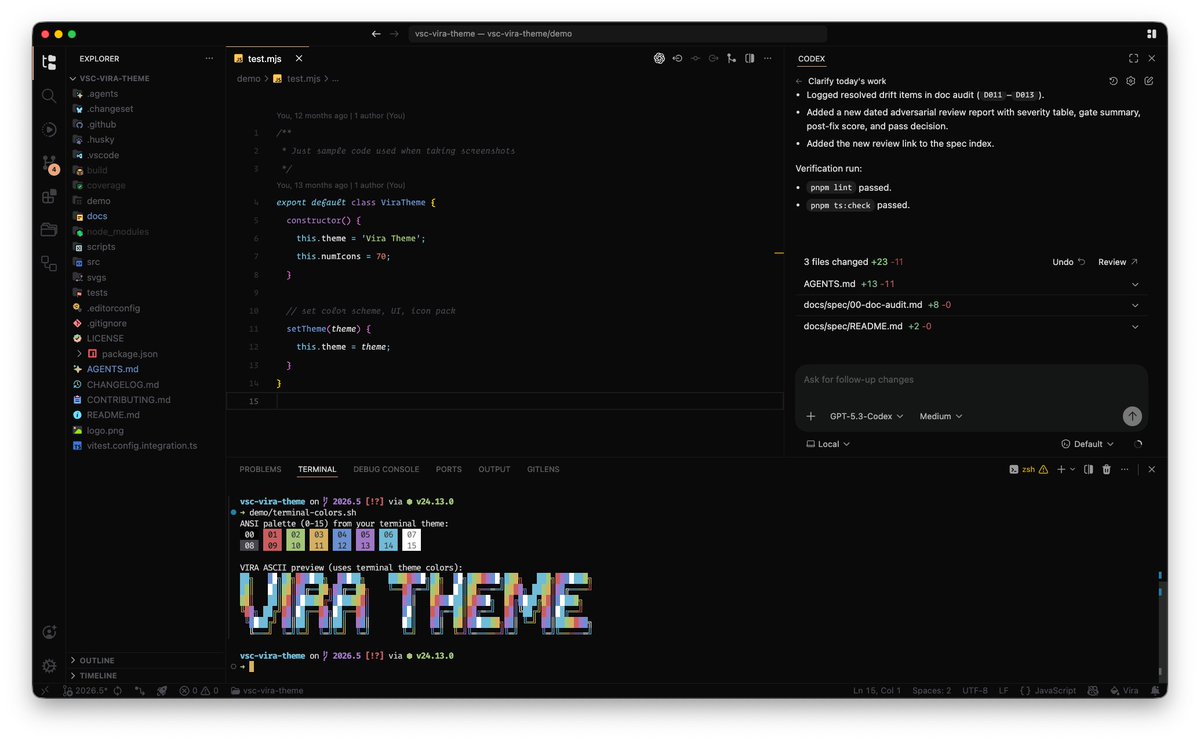Screen dimensions: 1200x741
Task: Open the Default approval dropdown
Action: point(1088,444)
